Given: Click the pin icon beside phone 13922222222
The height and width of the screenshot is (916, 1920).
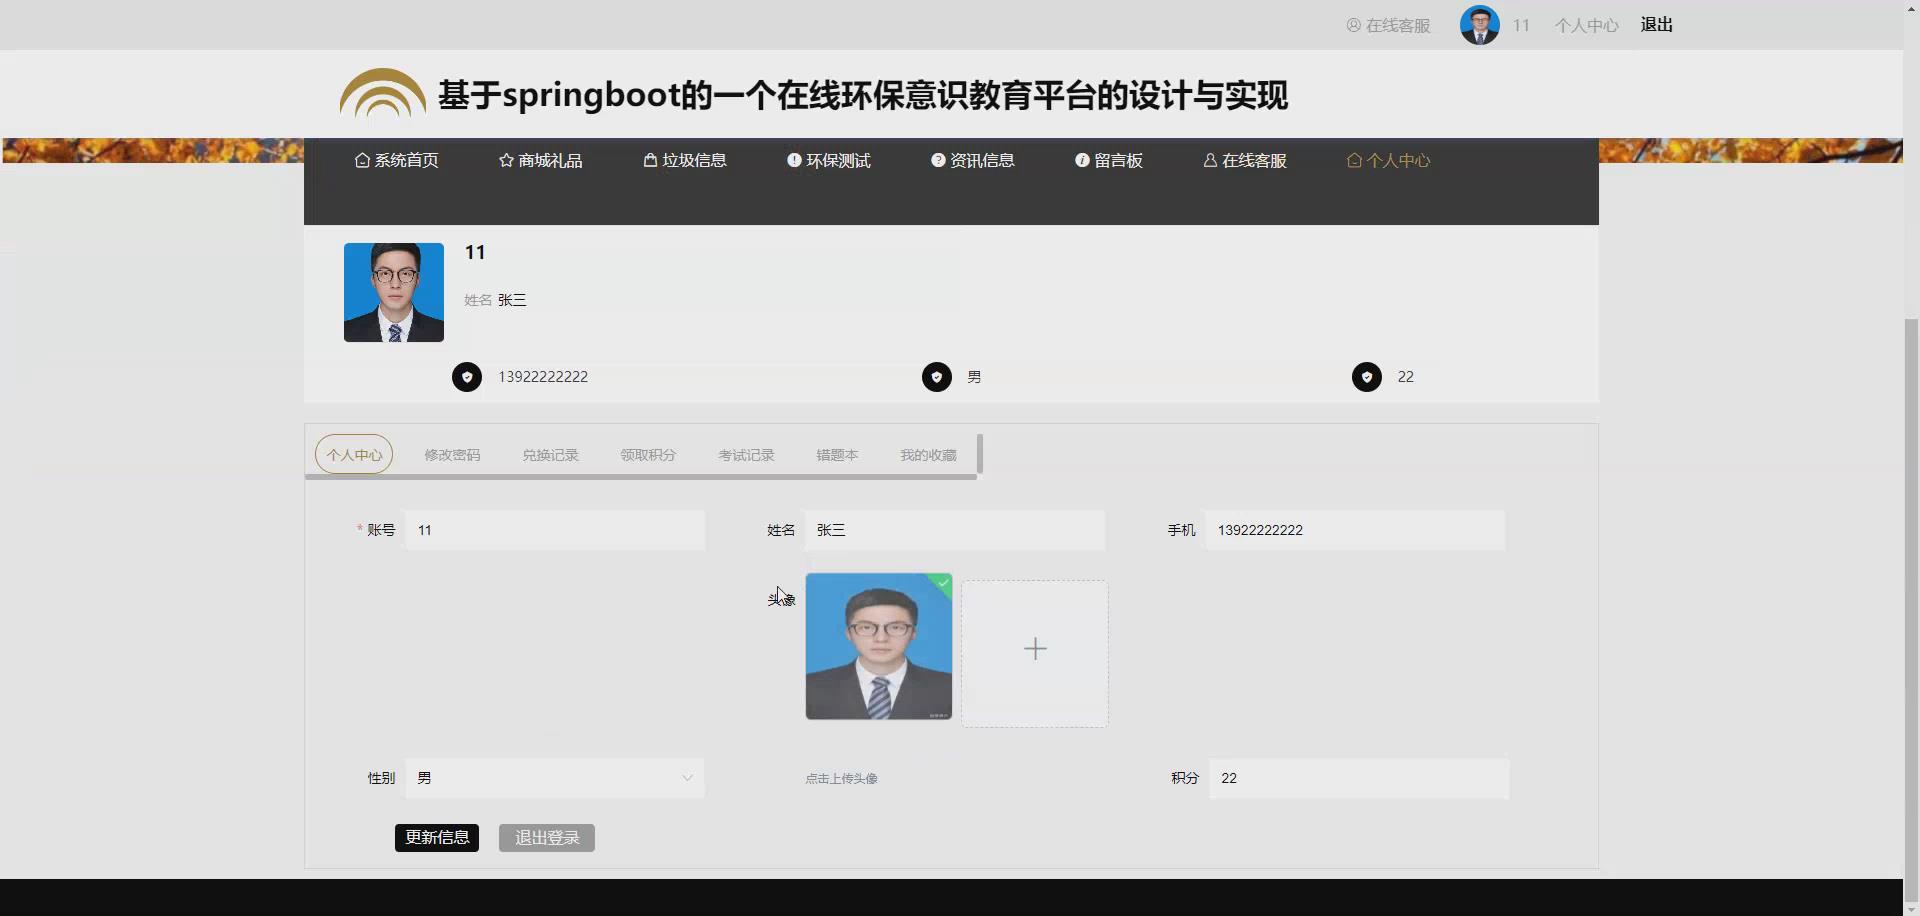Looking at the screenshot, I should pos(467,377).
